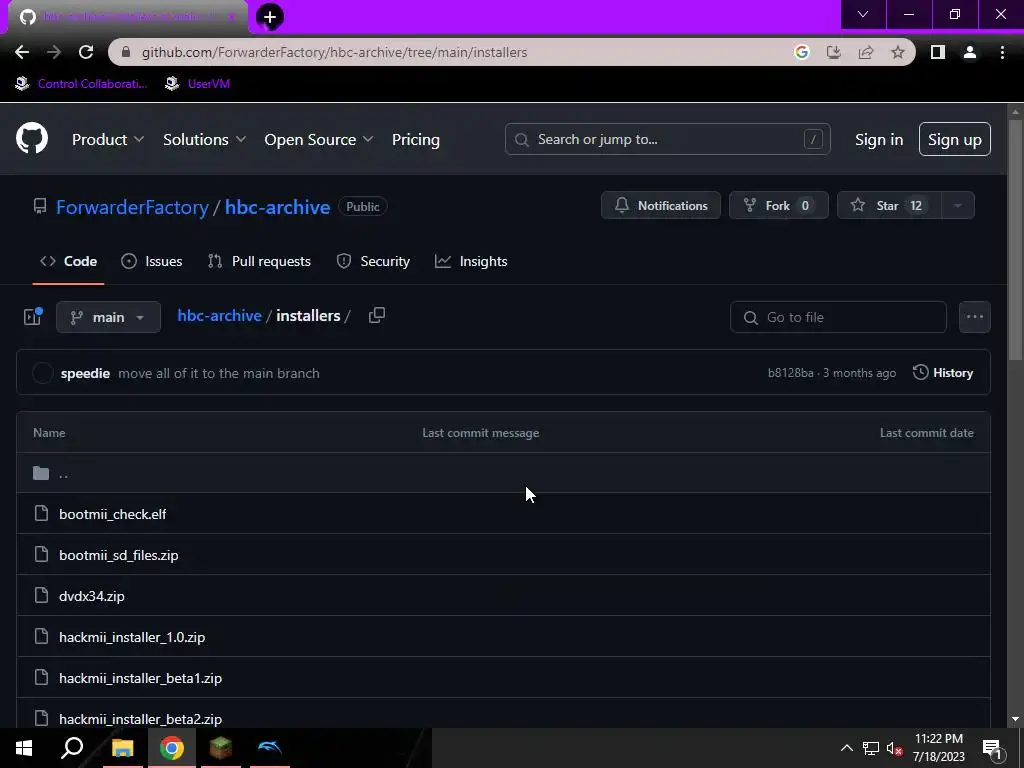Open the Control Collaborati... bookmark
The image size is (1024, 768).
[81, 84]
